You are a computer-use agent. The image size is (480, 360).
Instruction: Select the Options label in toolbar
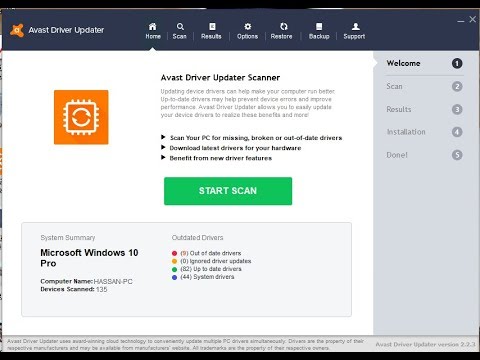click(247, 36)
